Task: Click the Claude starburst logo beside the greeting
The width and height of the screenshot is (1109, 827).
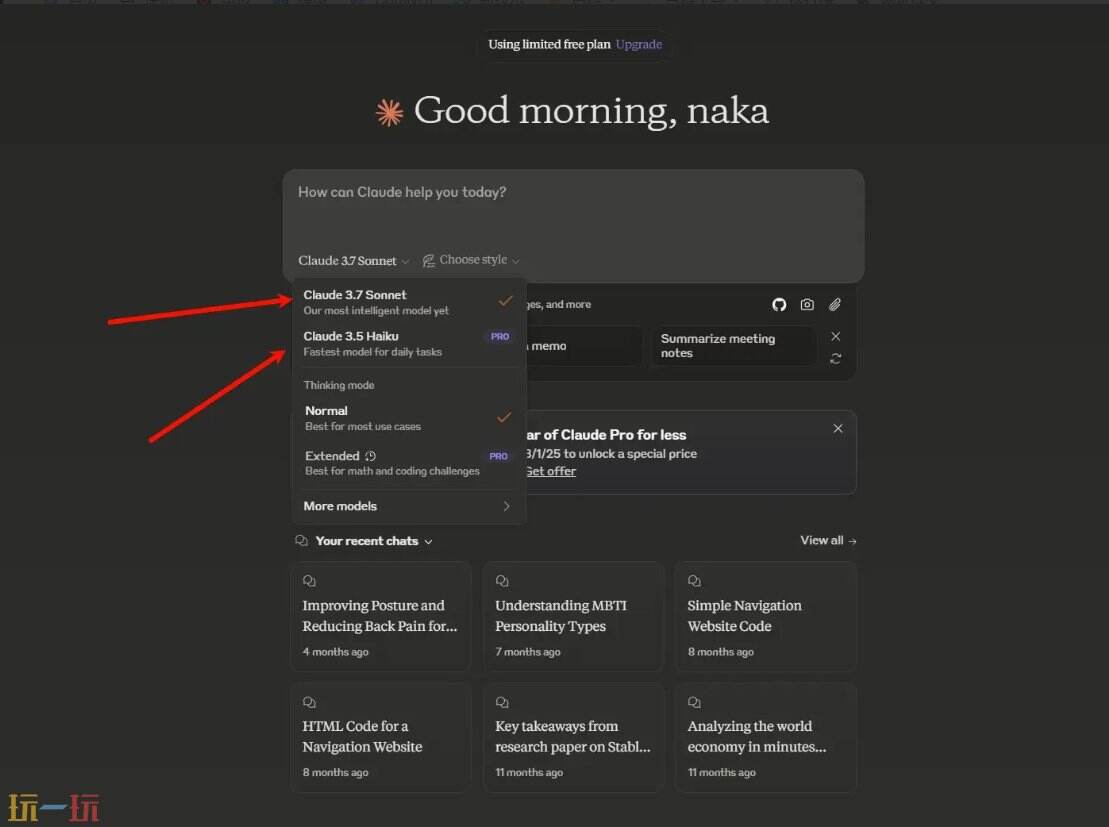Action: (389, 113)
